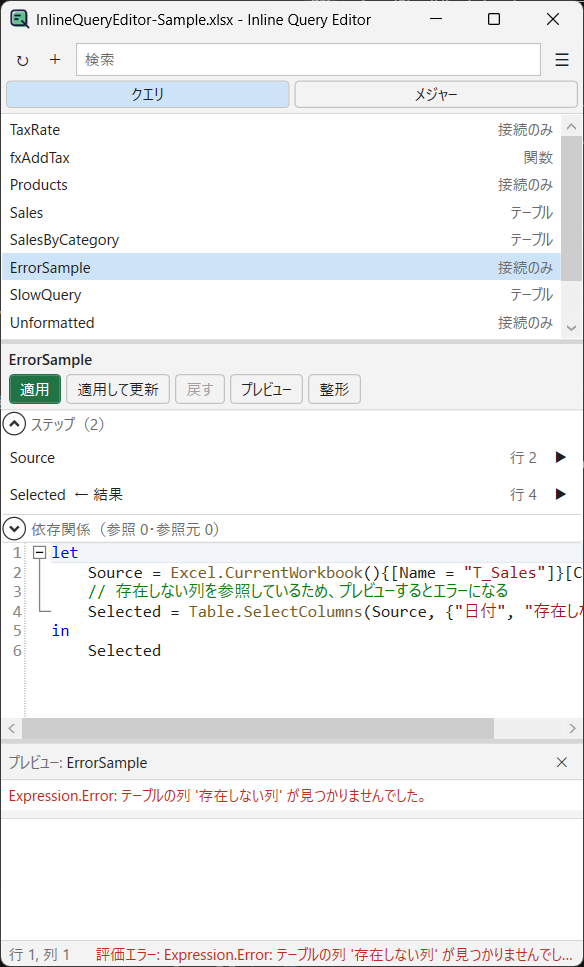Close the ErrorSample preview pane
The width and height of the screenshot is (584, 967).
(x=562, y=762)
